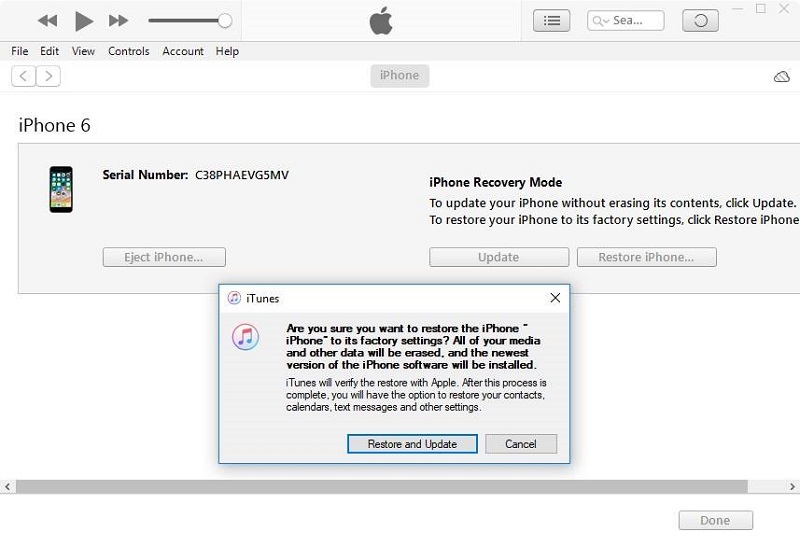Screen dimensions: 800x546
Task: Open the Help menu
Action: (x=227, y=51)
